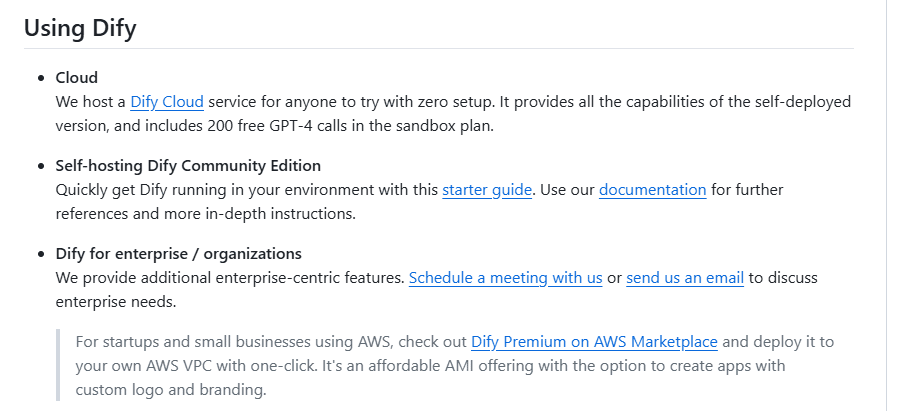Click the bullet beside 'Dify for enterprise'
Image resolution: width=918 pixels, height=411 pixels.
coord(42,254)
